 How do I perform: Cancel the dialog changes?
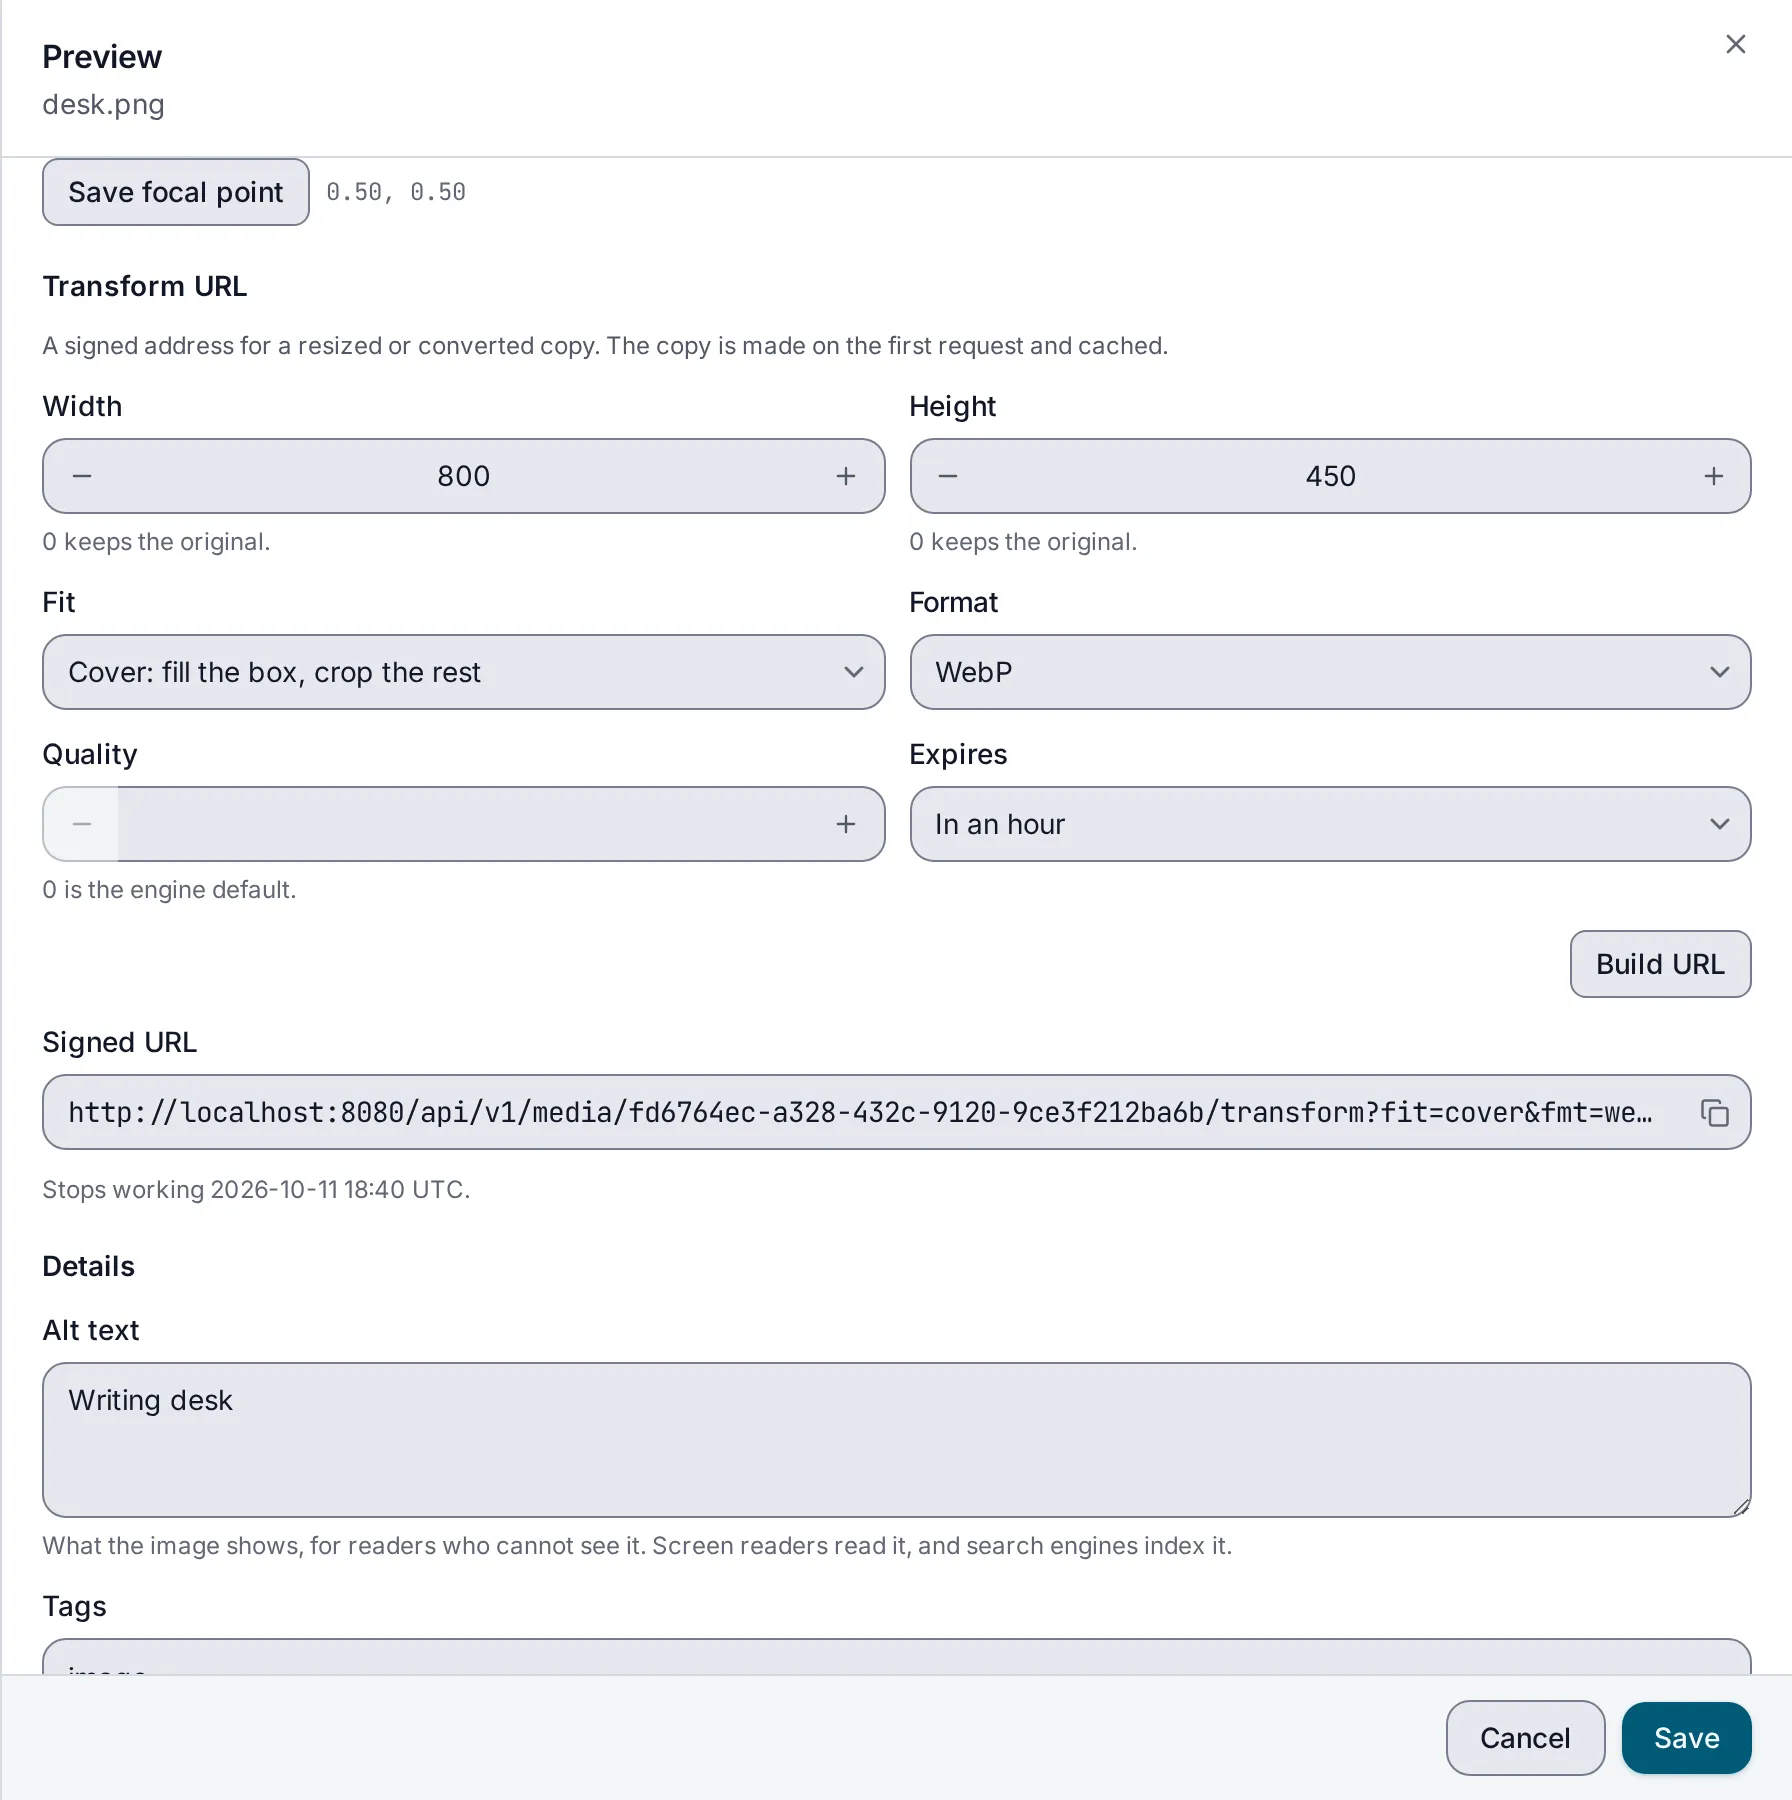pyautogui.click(x=1525, y=1738)
